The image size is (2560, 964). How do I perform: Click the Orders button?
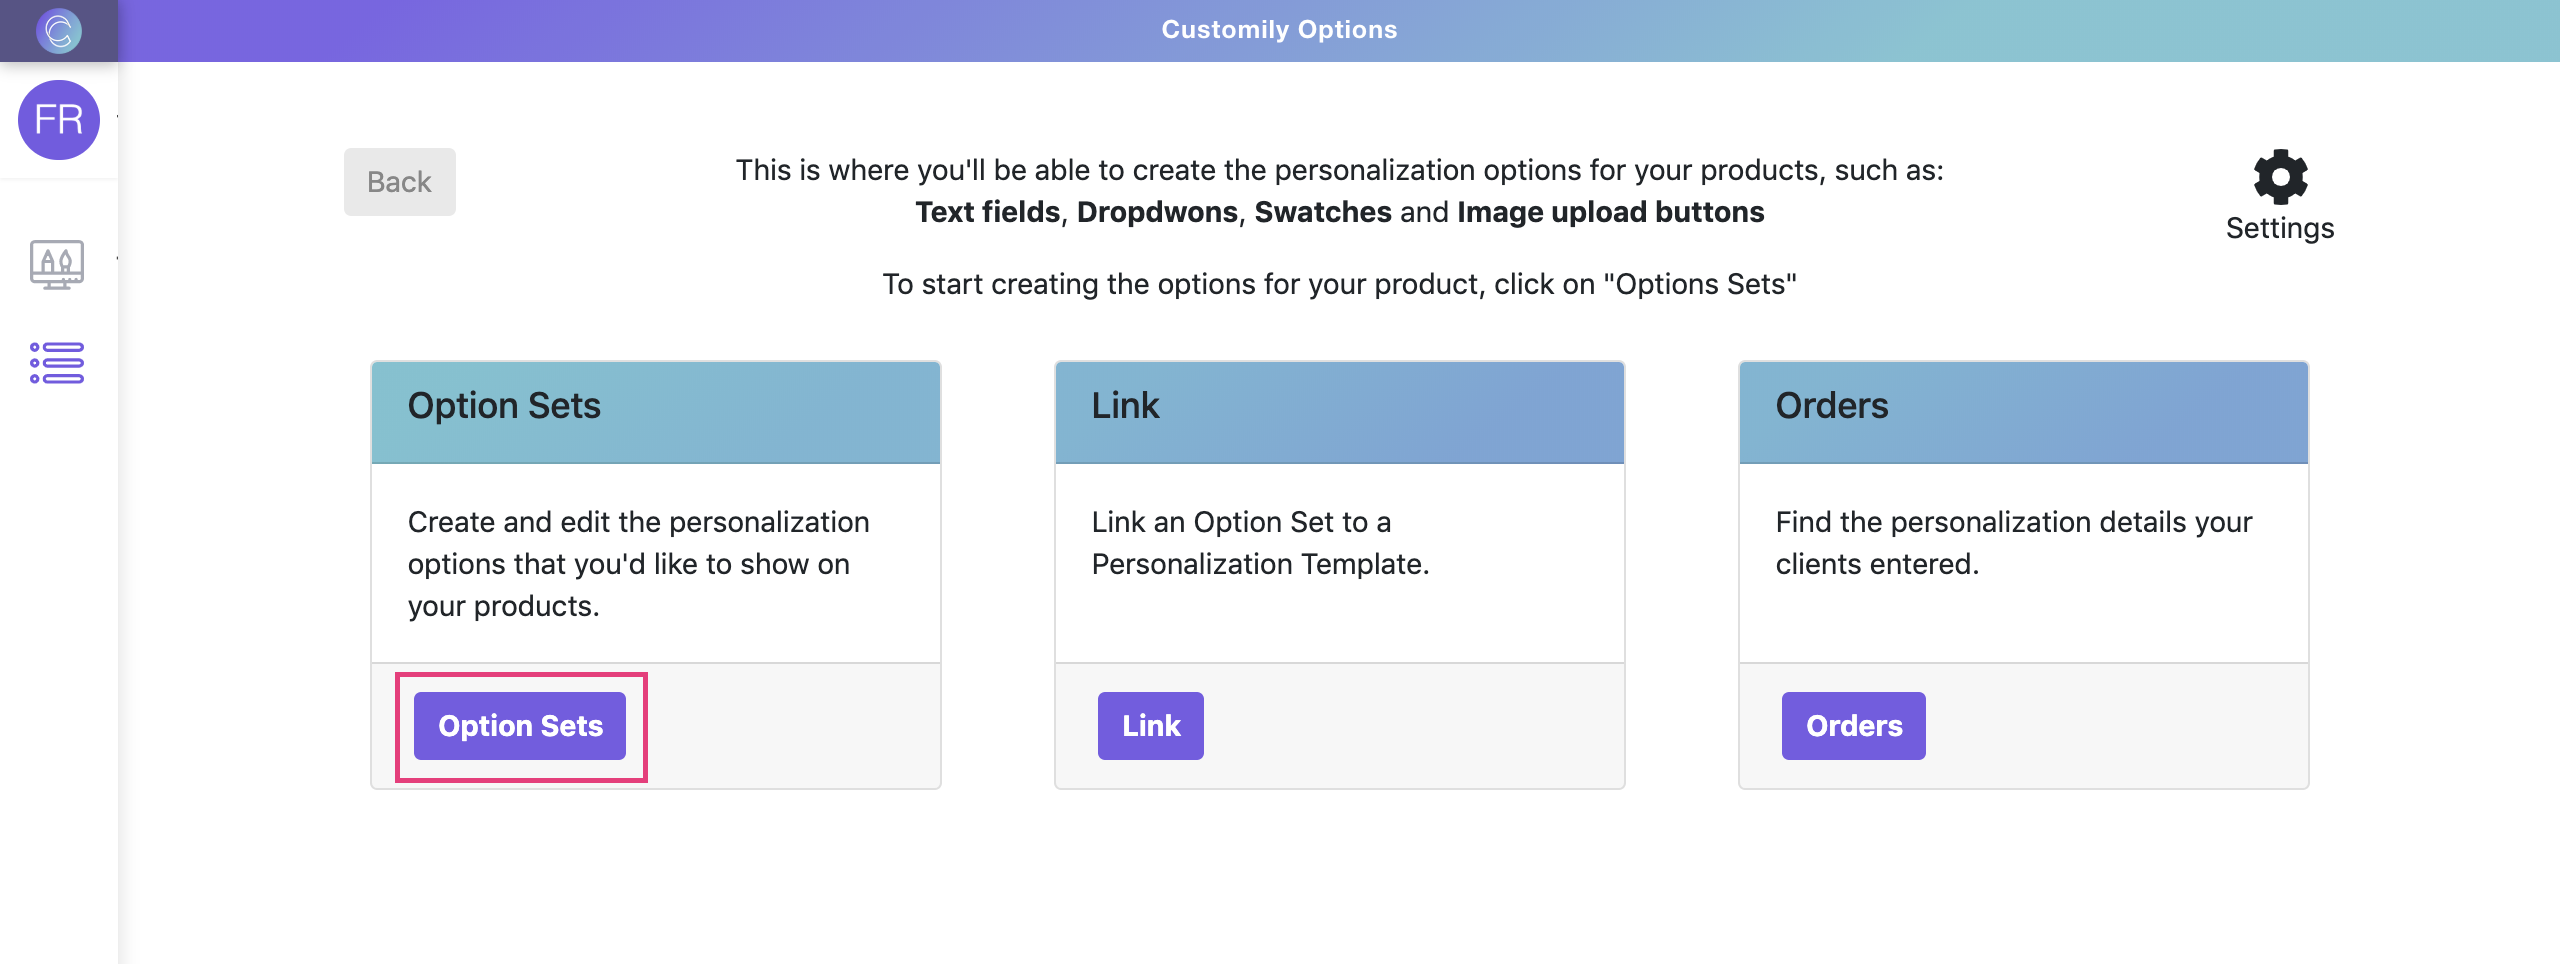(x=1852, y=726)
